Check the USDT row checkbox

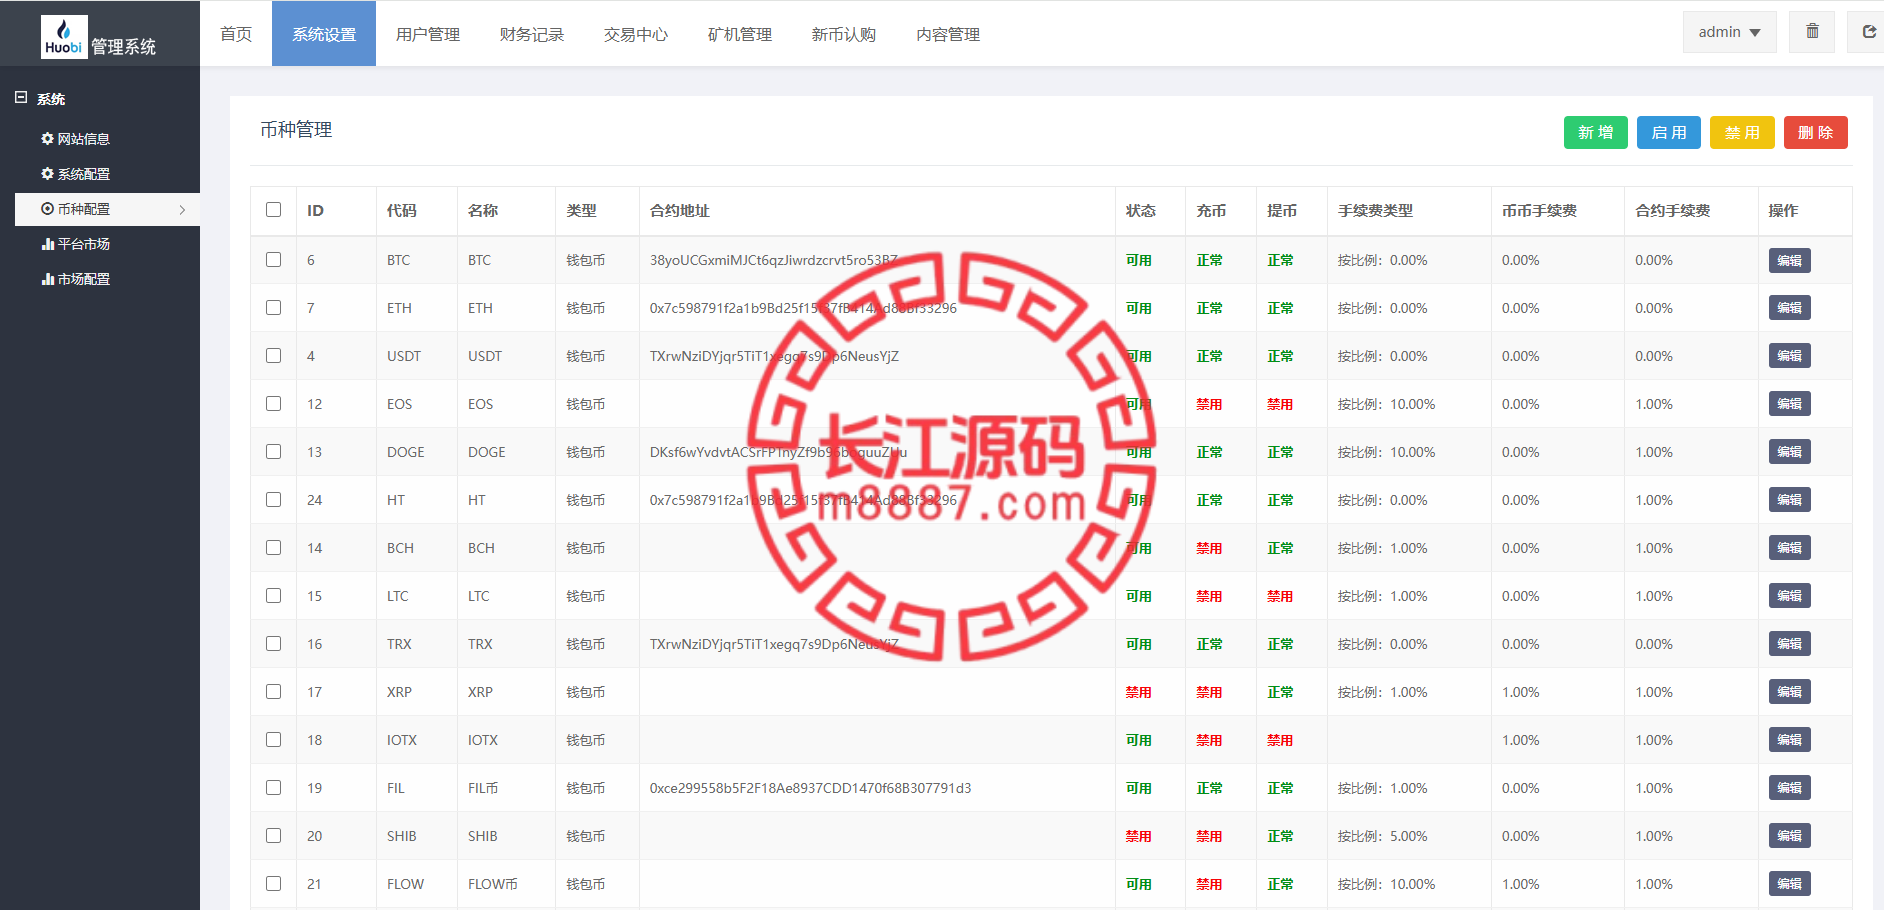click(x=273, y=356)
